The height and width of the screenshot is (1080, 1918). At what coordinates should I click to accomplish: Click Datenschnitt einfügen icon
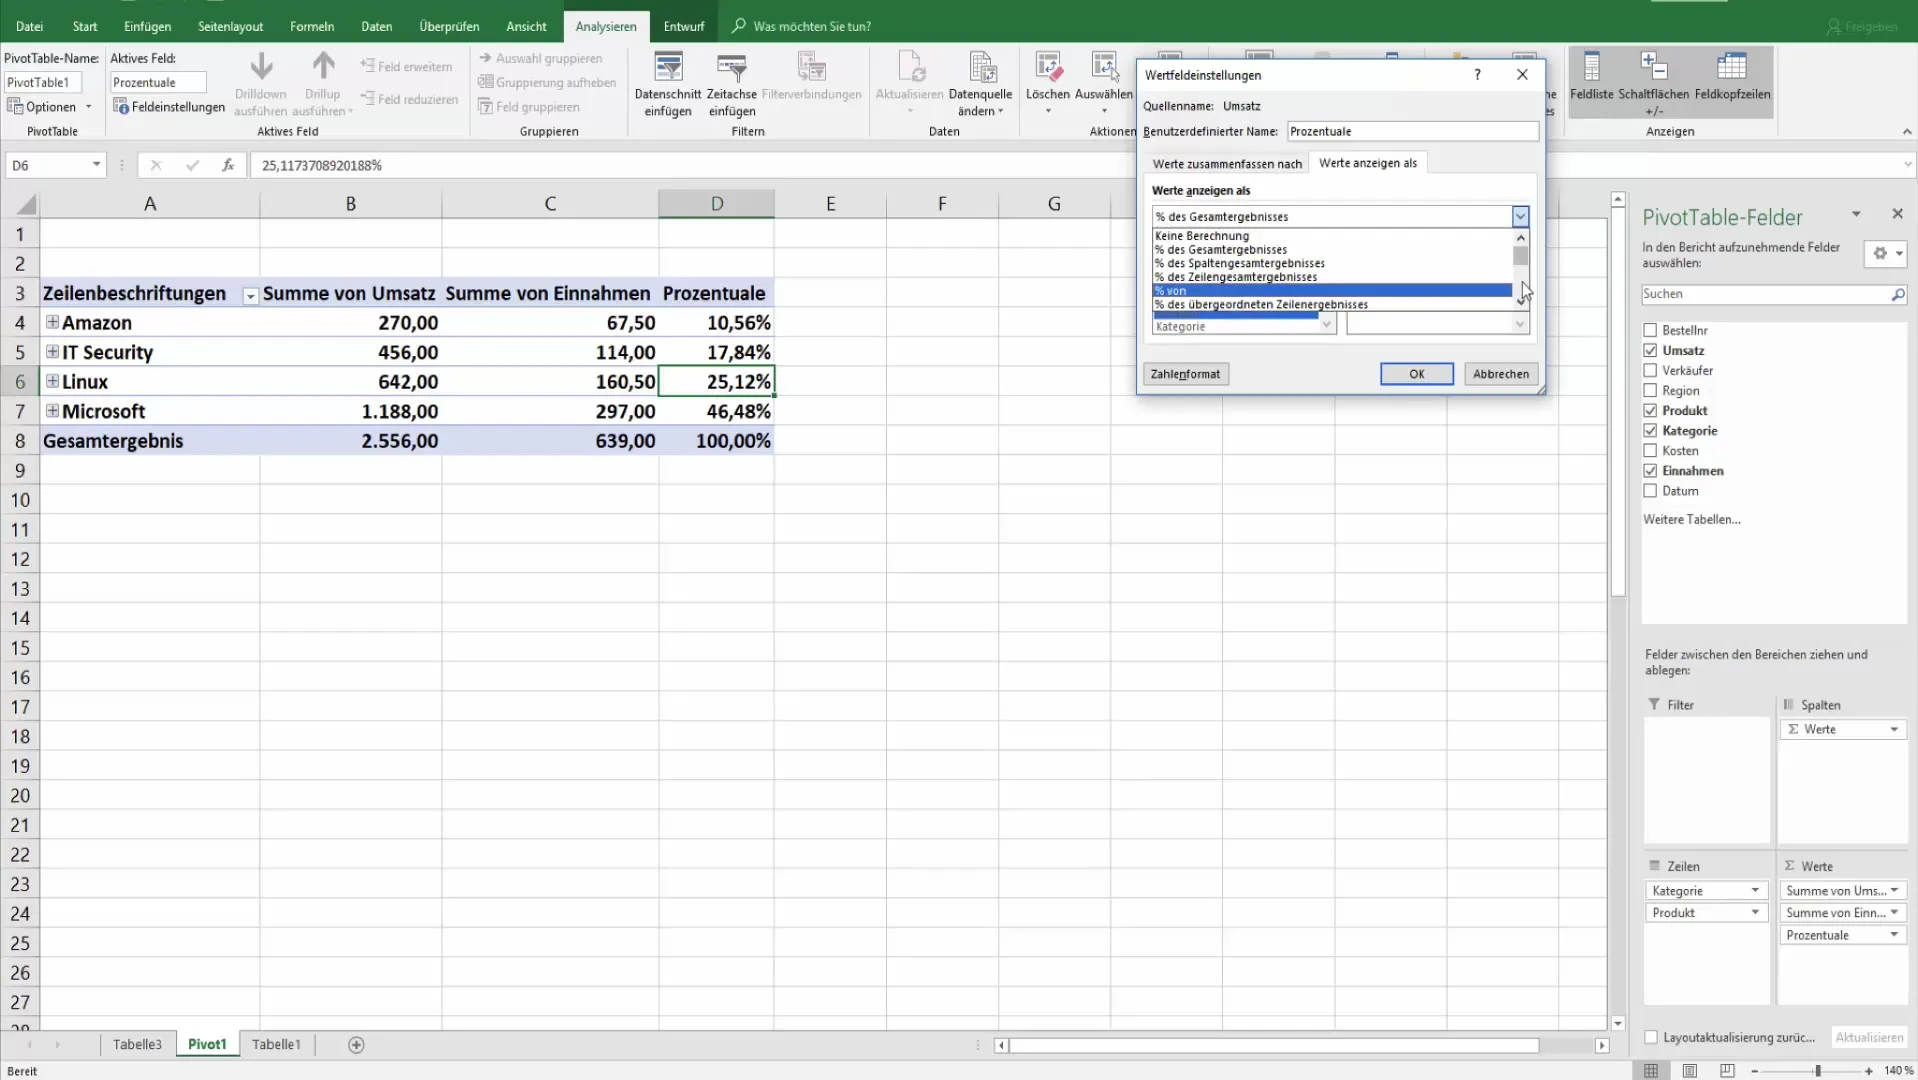pos(668,67)
